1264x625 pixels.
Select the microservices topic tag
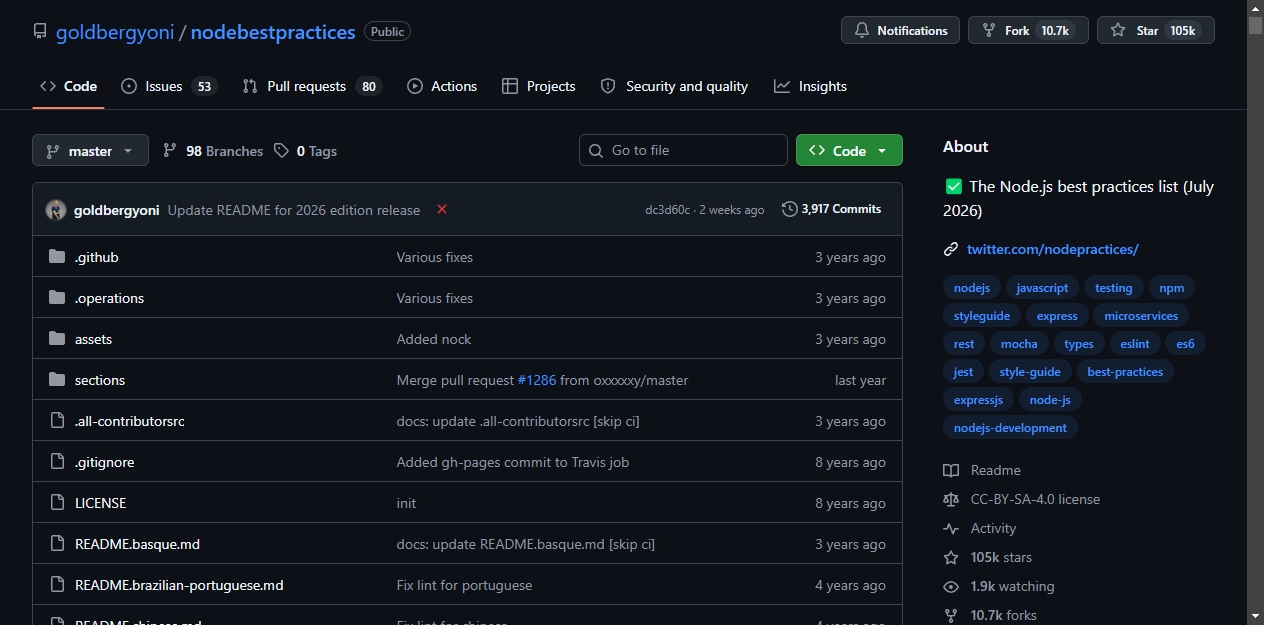click(1141, 316)
